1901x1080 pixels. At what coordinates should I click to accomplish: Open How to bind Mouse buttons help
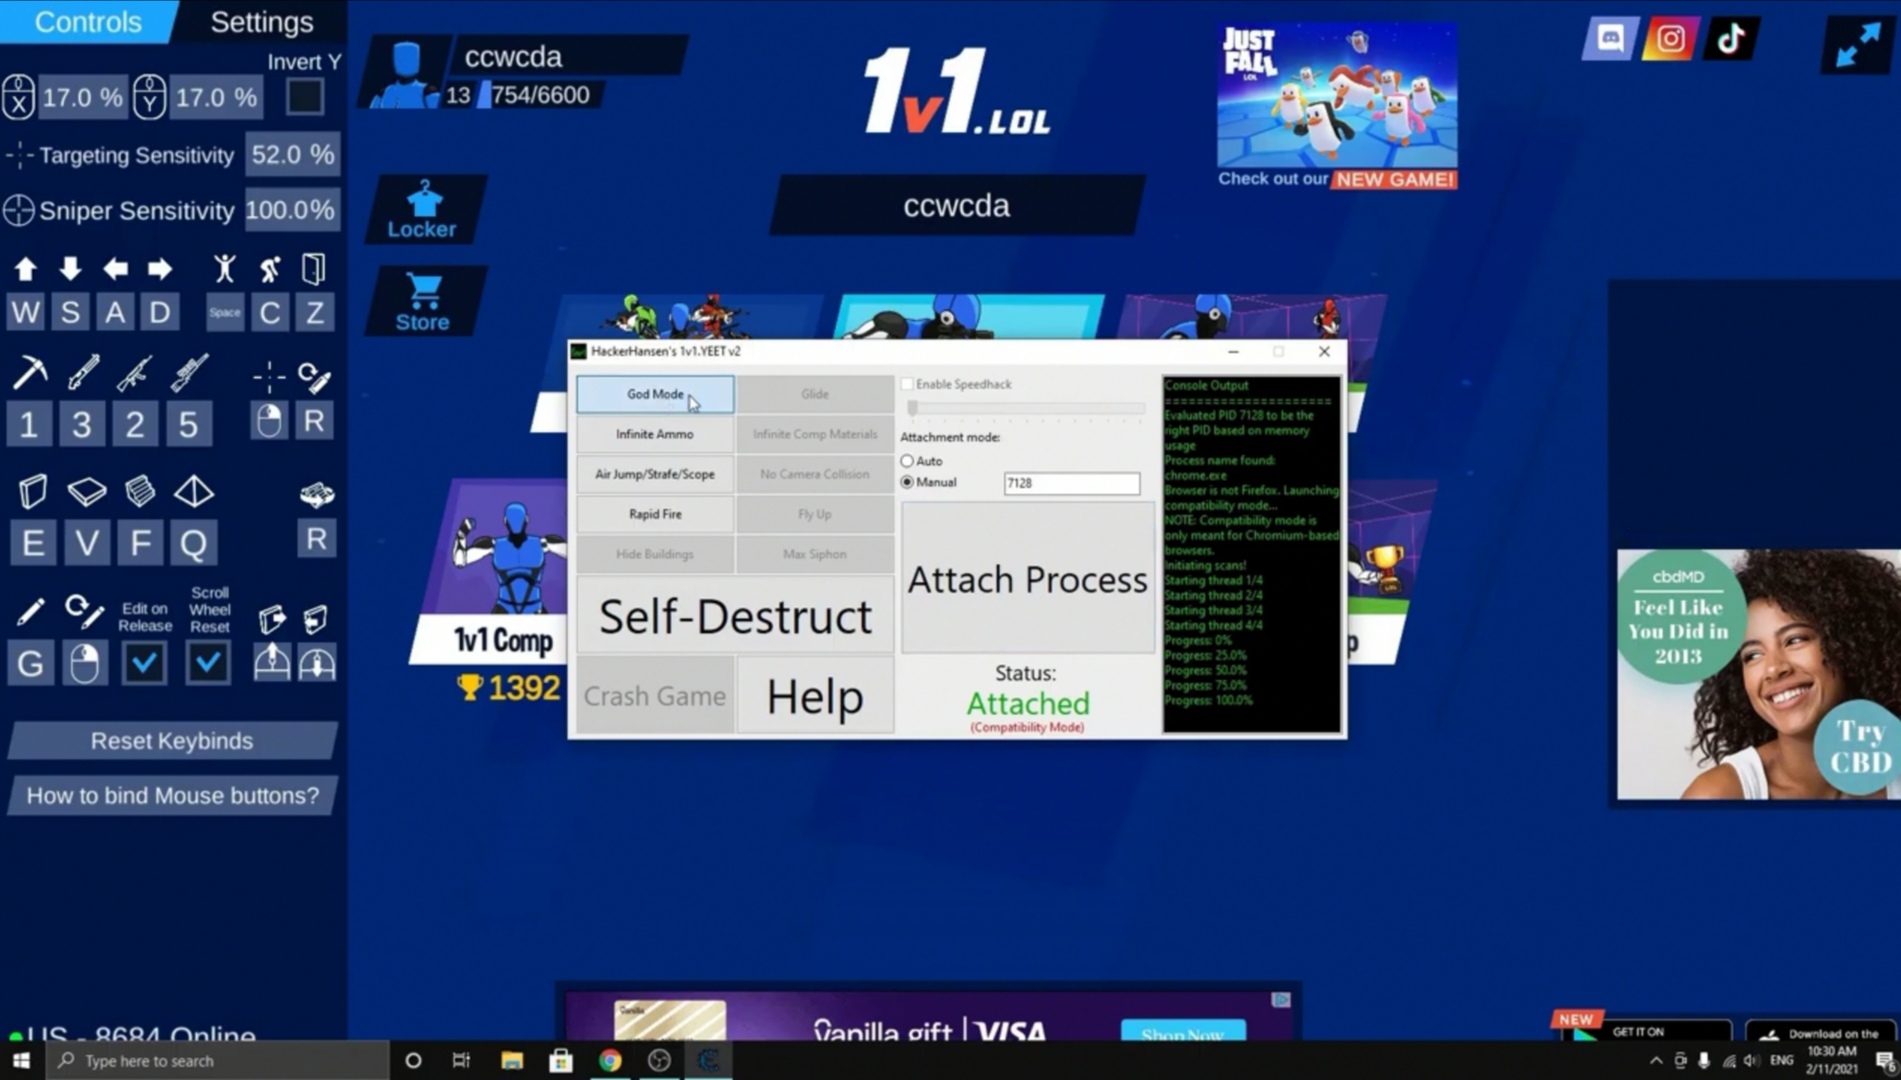coord(172,796)
